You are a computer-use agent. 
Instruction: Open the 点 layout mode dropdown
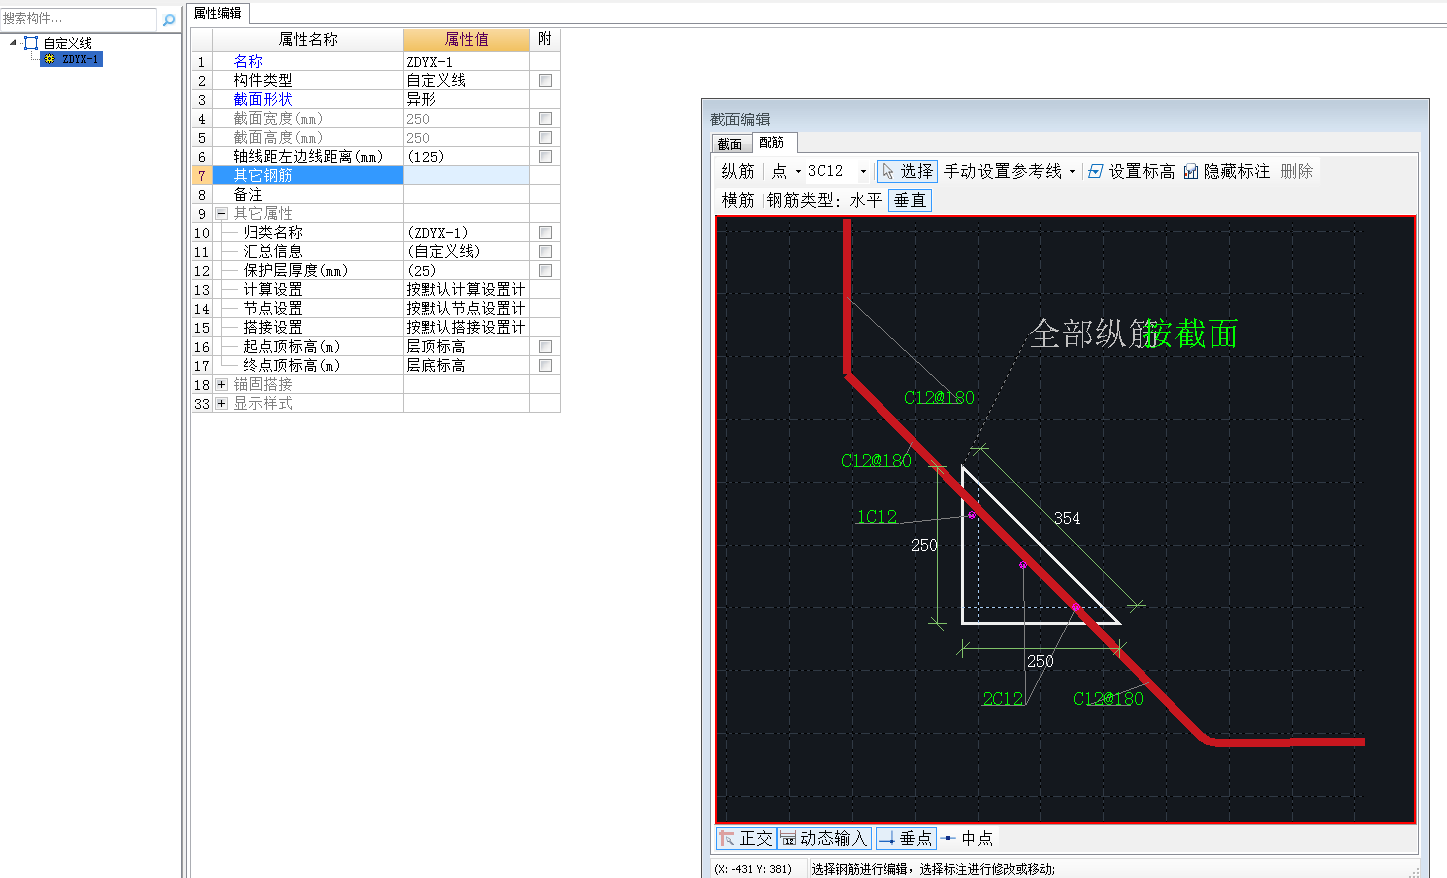(798, 171)
